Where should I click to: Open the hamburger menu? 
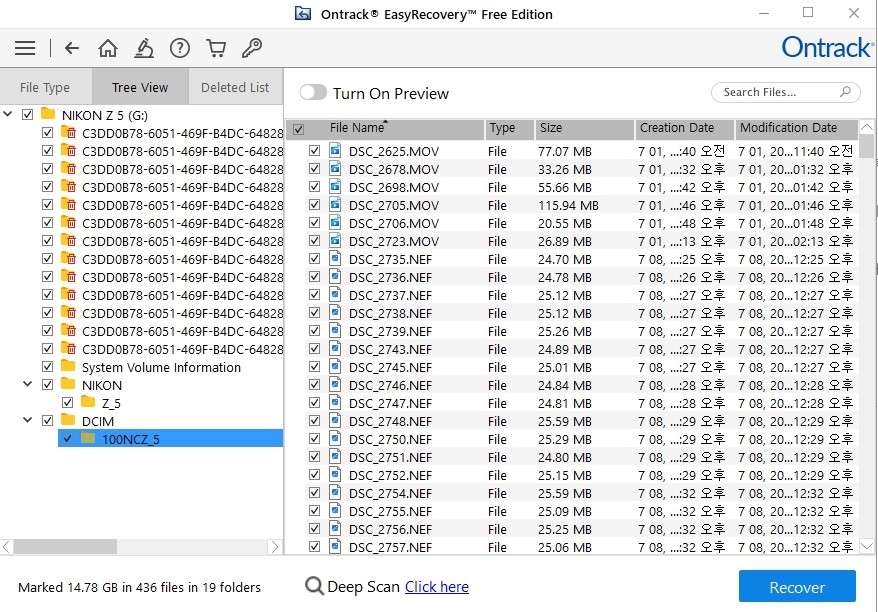coord(24,47)
